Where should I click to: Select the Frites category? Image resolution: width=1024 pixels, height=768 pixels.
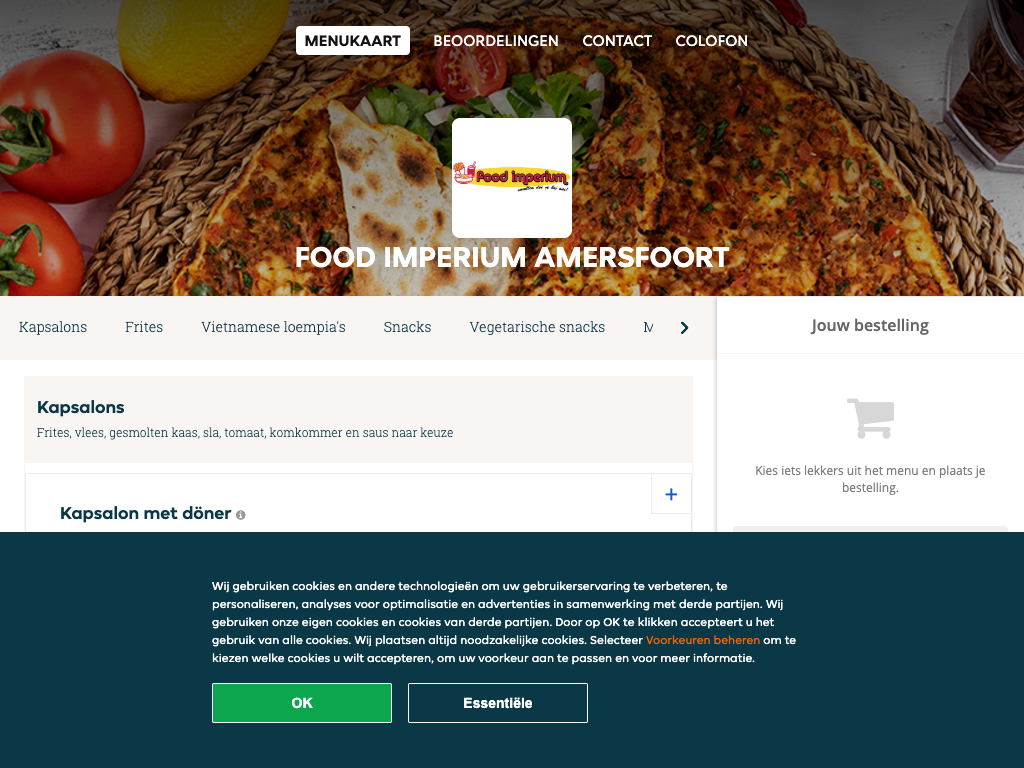pos(144,327)
